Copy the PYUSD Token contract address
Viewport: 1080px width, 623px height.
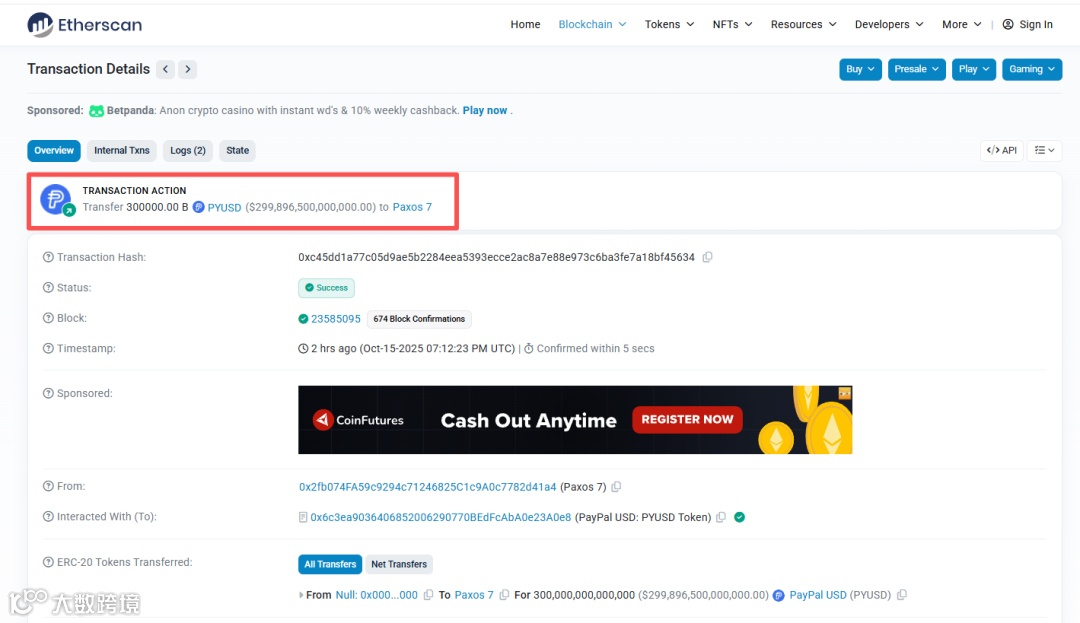pos(721,517)
